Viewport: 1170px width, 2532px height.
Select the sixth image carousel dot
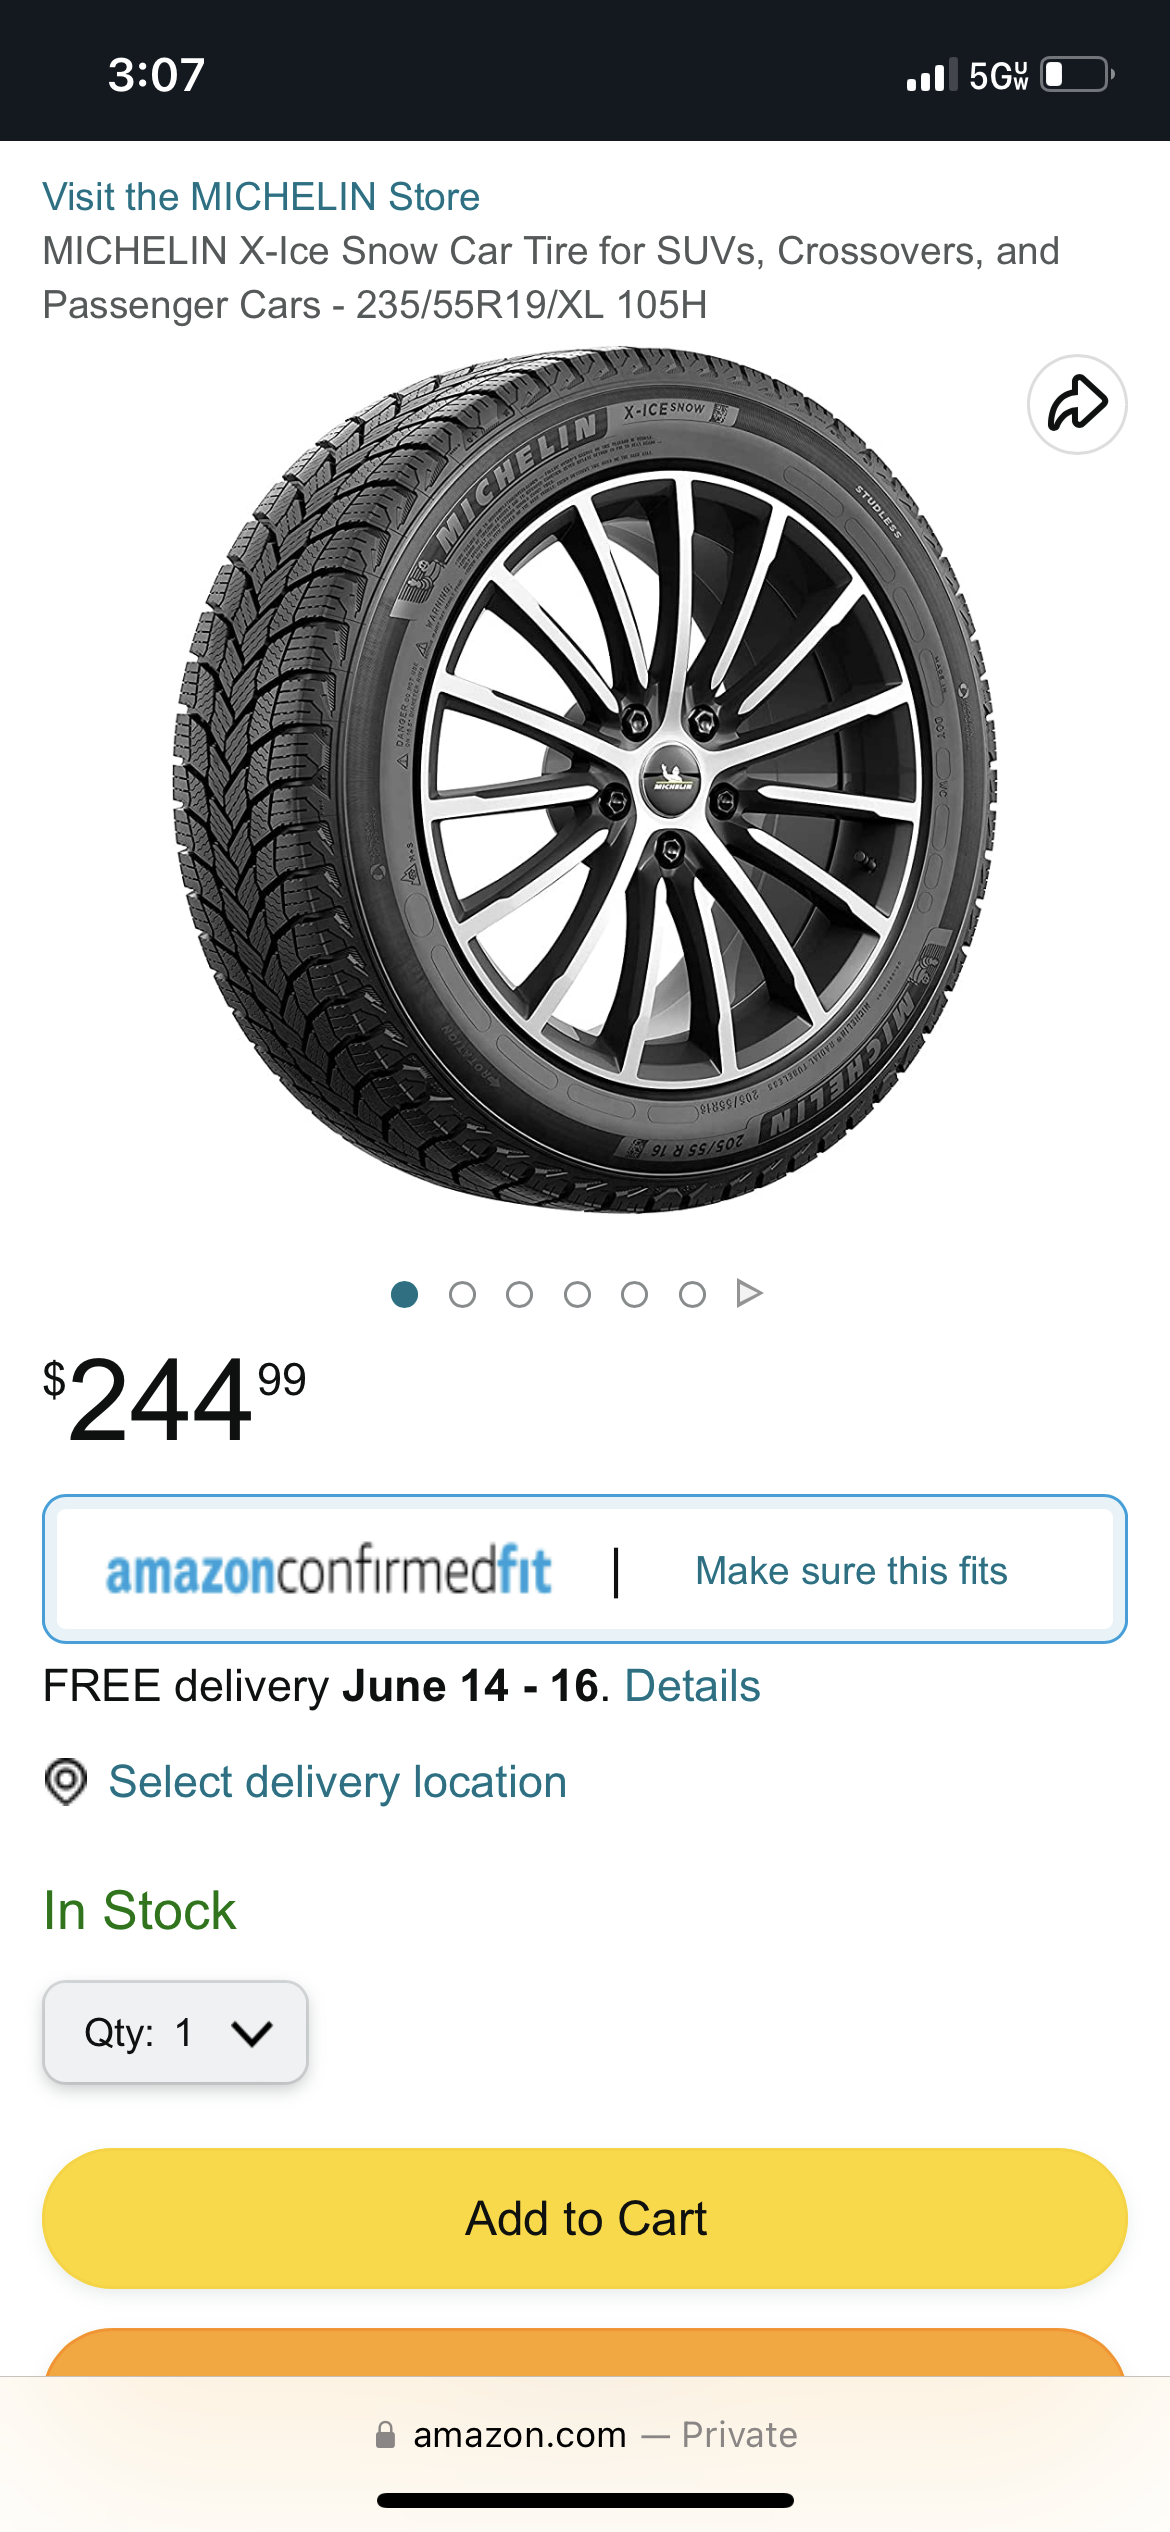coord(692,1295)
